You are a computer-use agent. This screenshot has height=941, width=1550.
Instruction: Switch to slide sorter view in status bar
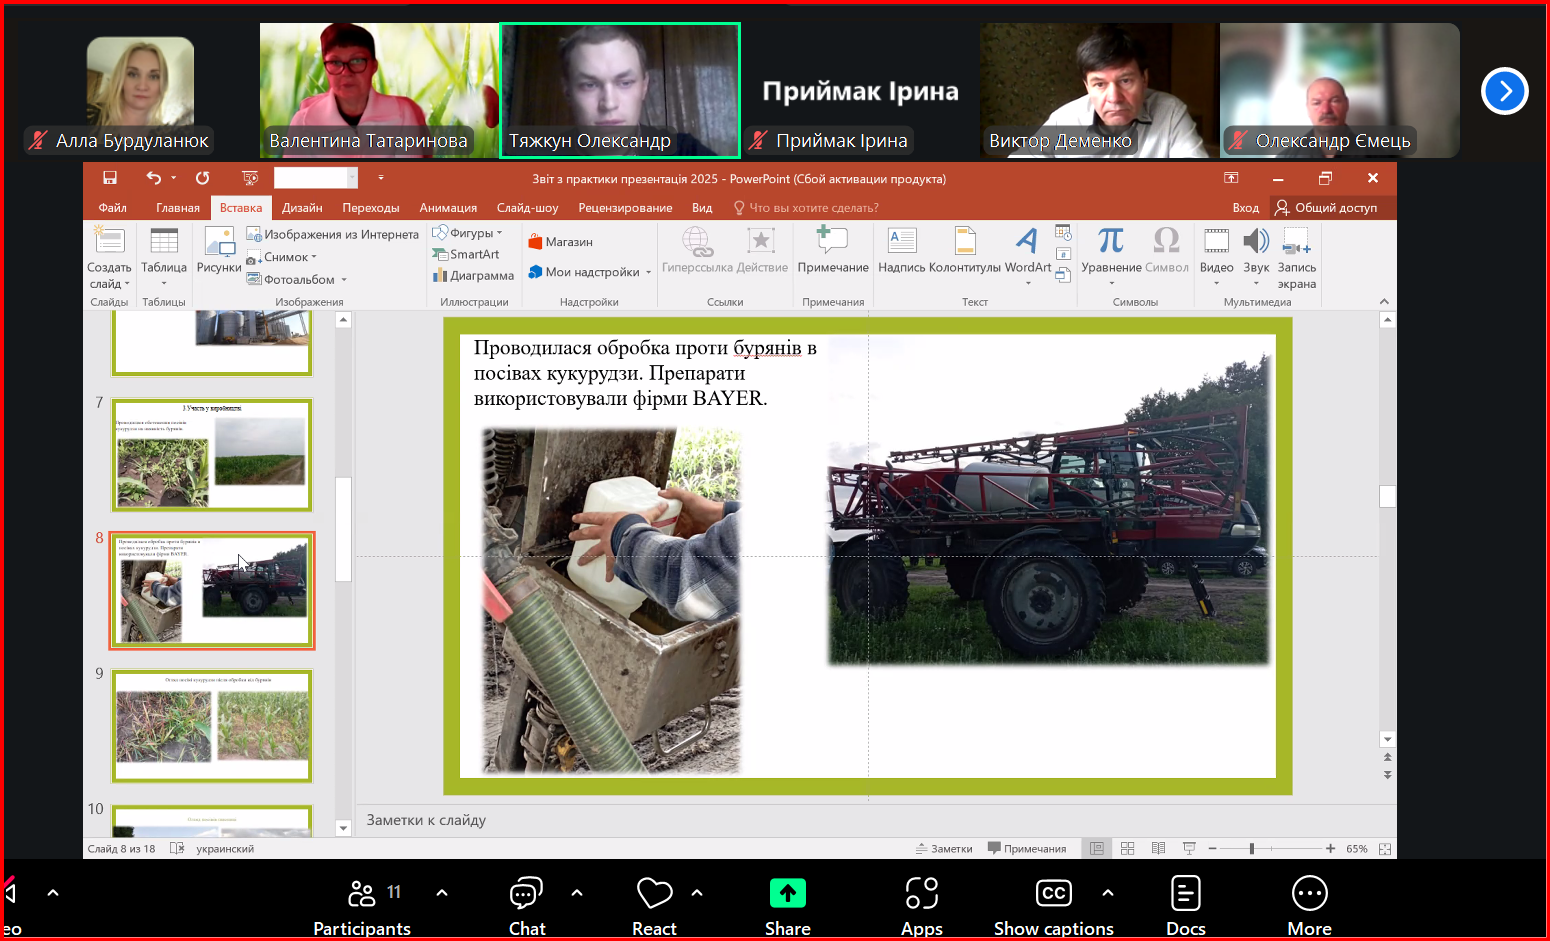coord(1127,849)
